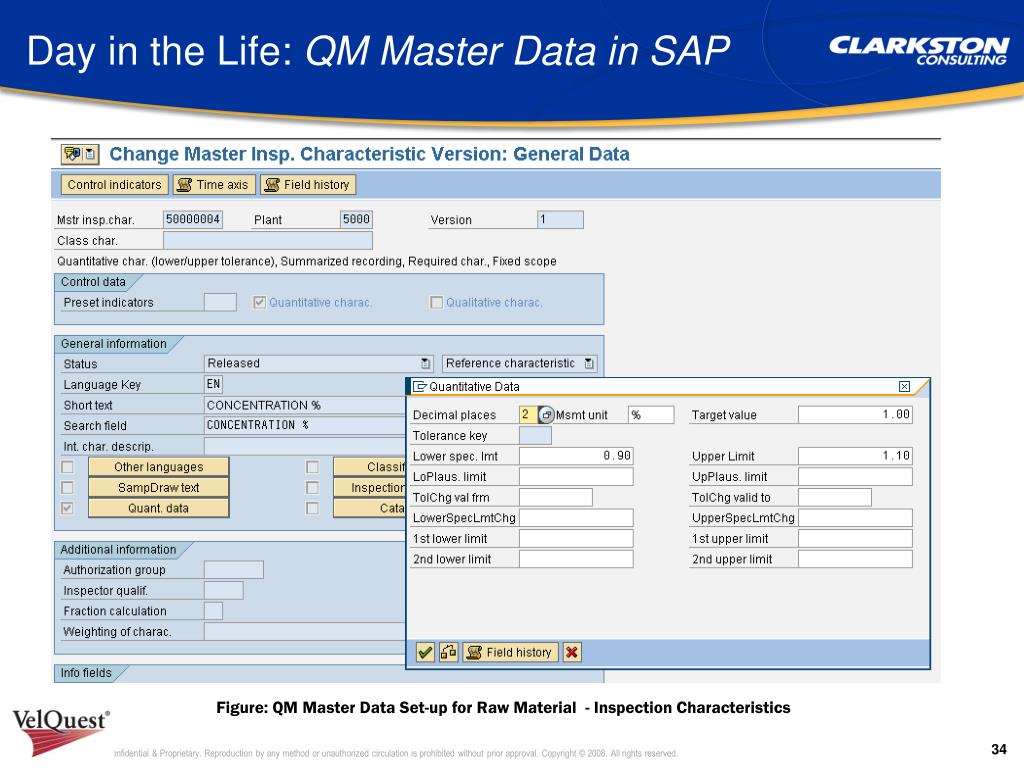The height and width of the screenshot is (768, 1024).
Task: Click the Upper Limit field
Action: (x=856, y=456)
